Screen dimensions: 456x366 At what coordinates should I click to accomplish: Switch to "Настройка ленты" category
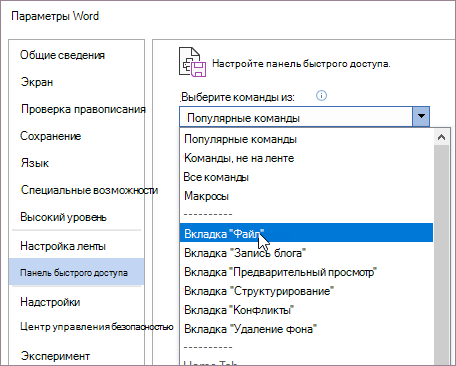[x=63, y=246]
